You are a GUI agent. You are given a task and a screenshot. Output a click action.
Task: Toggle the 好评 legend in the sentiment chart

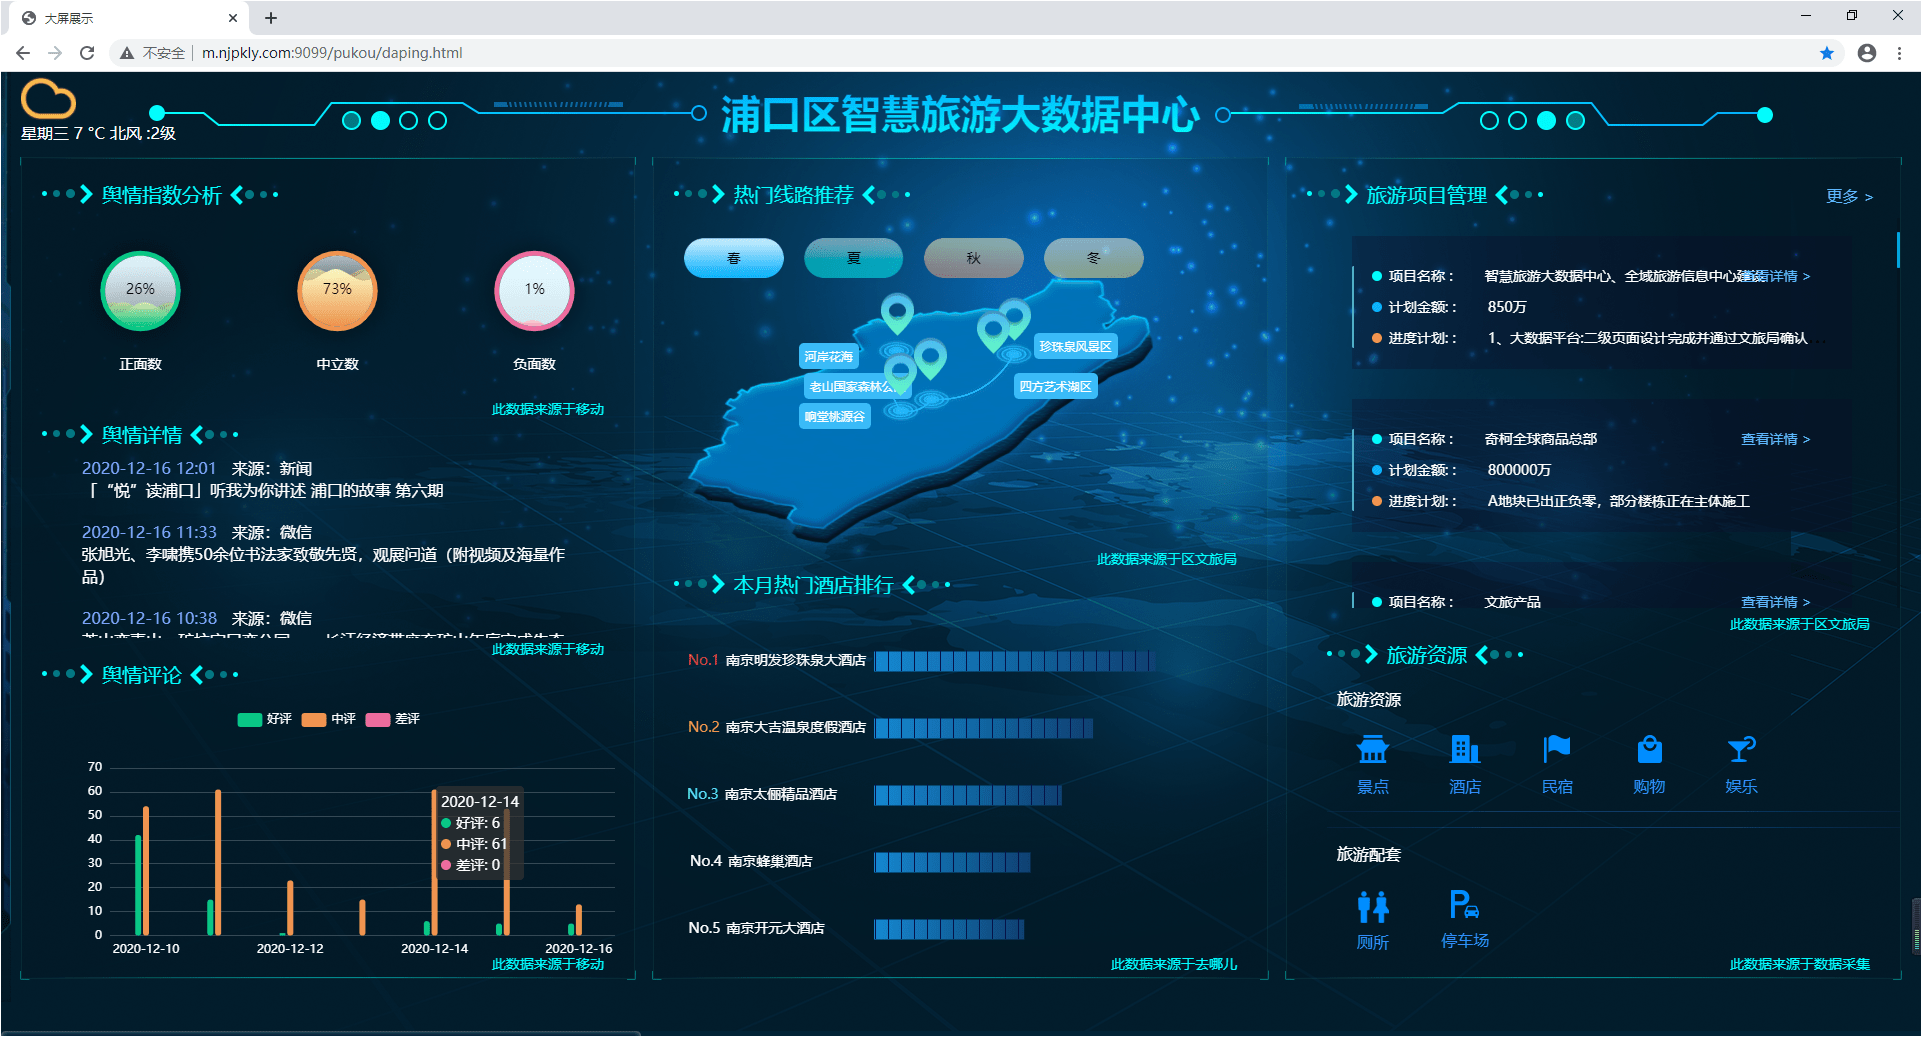click(x=264, y=719)
